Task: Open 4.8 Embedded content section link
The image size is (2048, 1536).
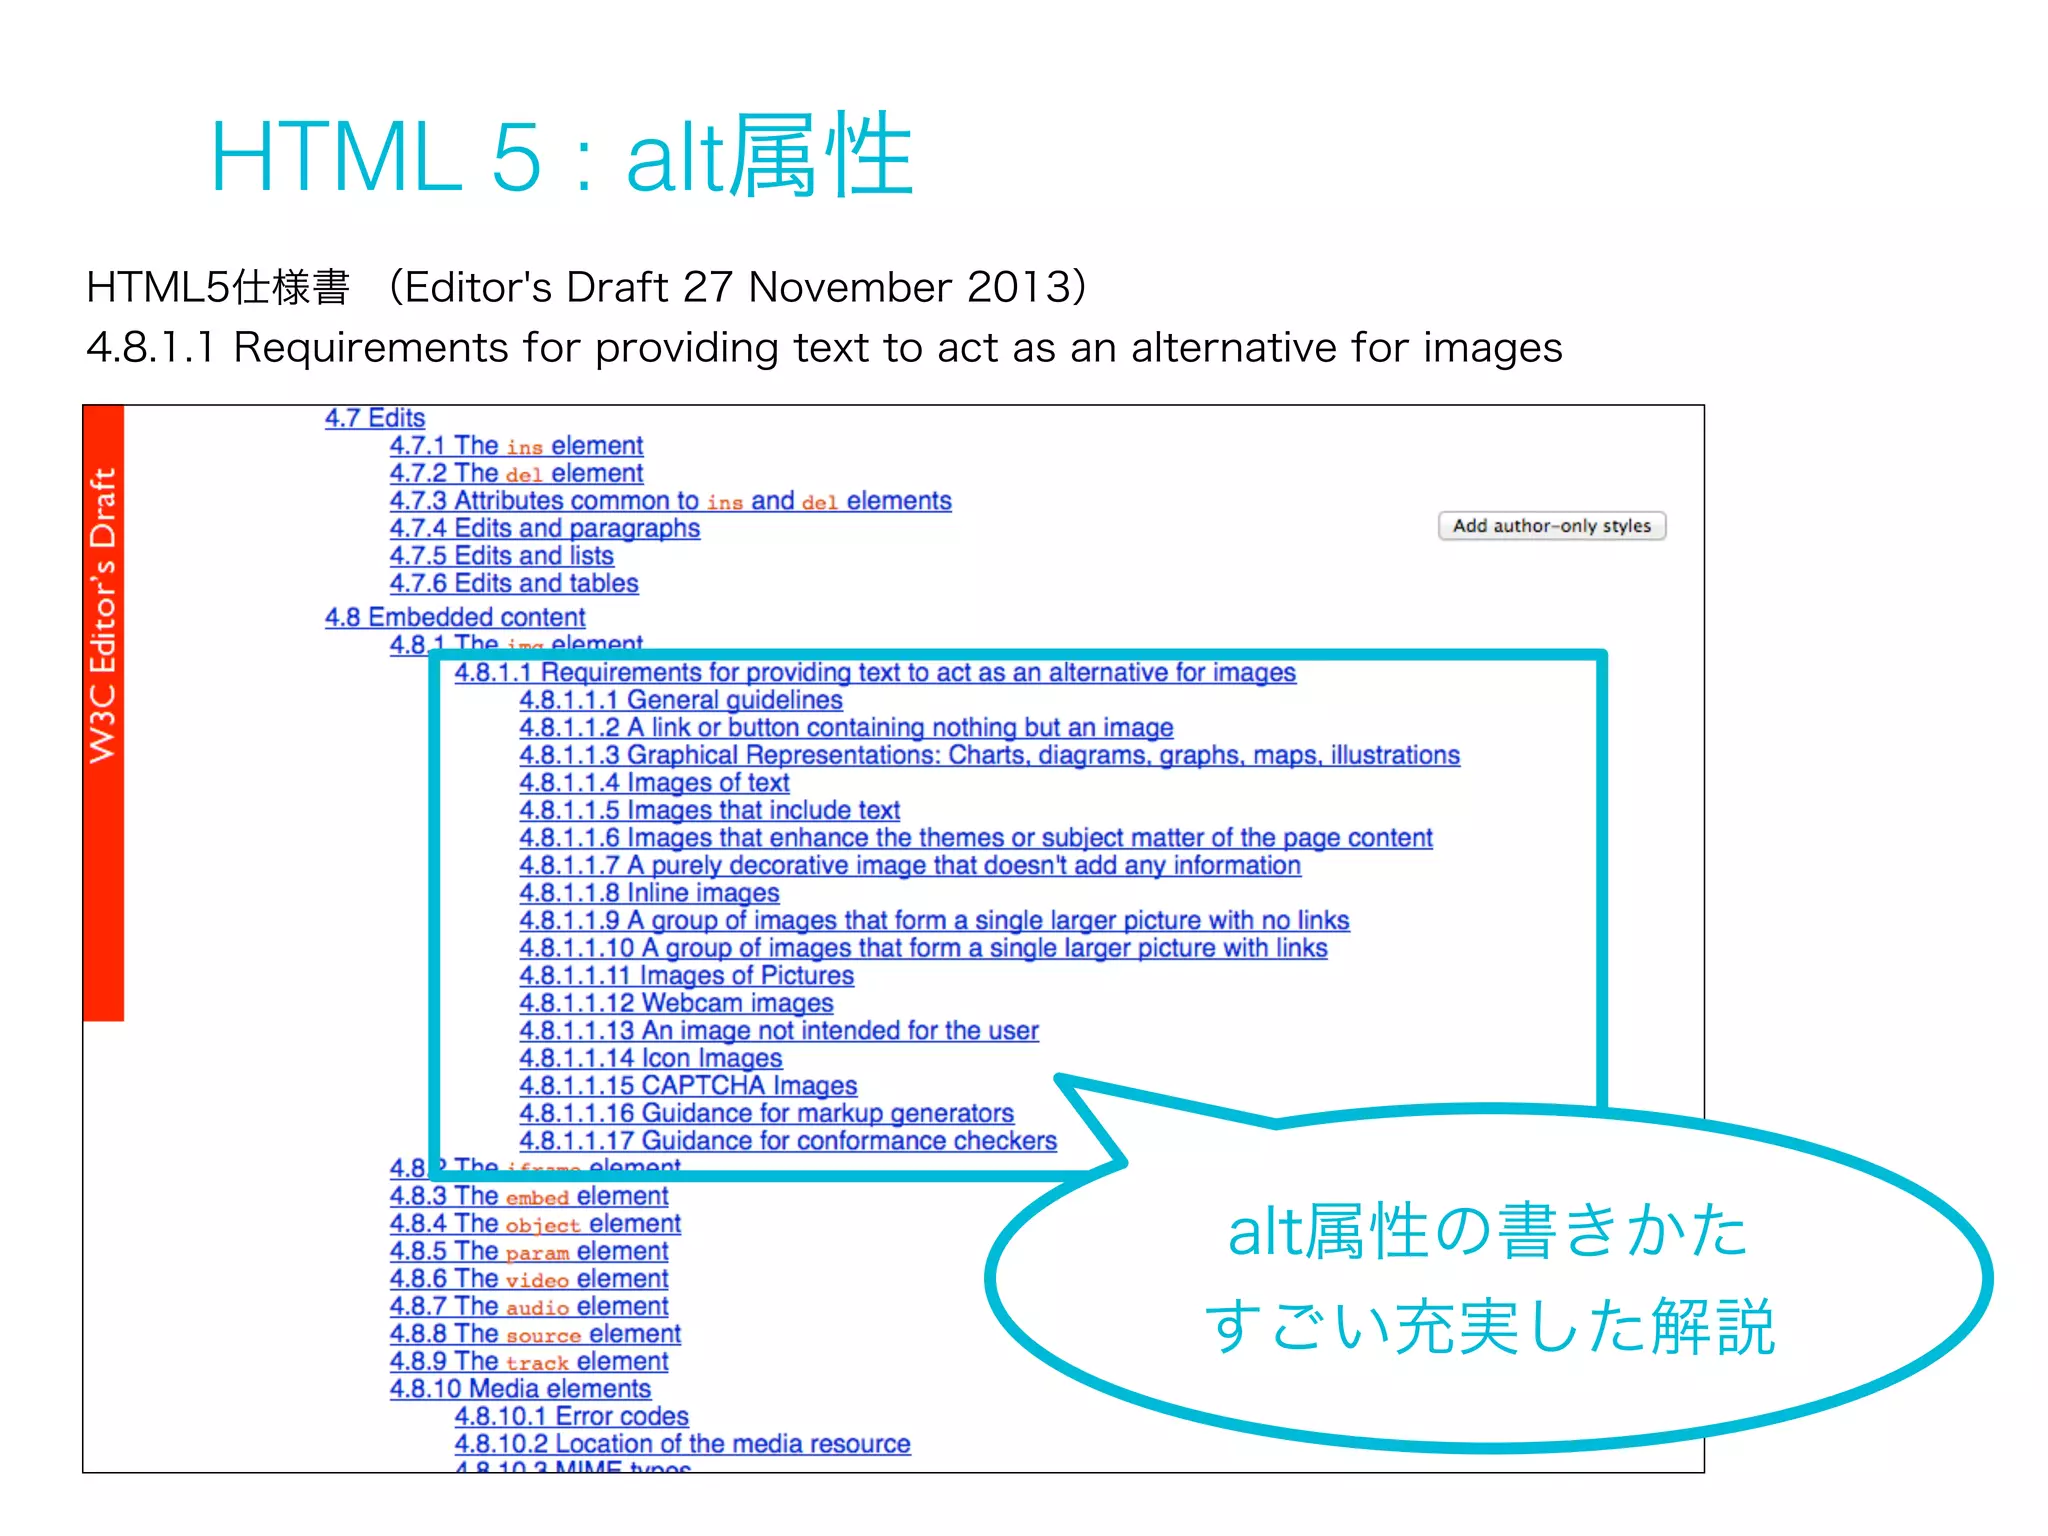Action: [x=455, y=617]
